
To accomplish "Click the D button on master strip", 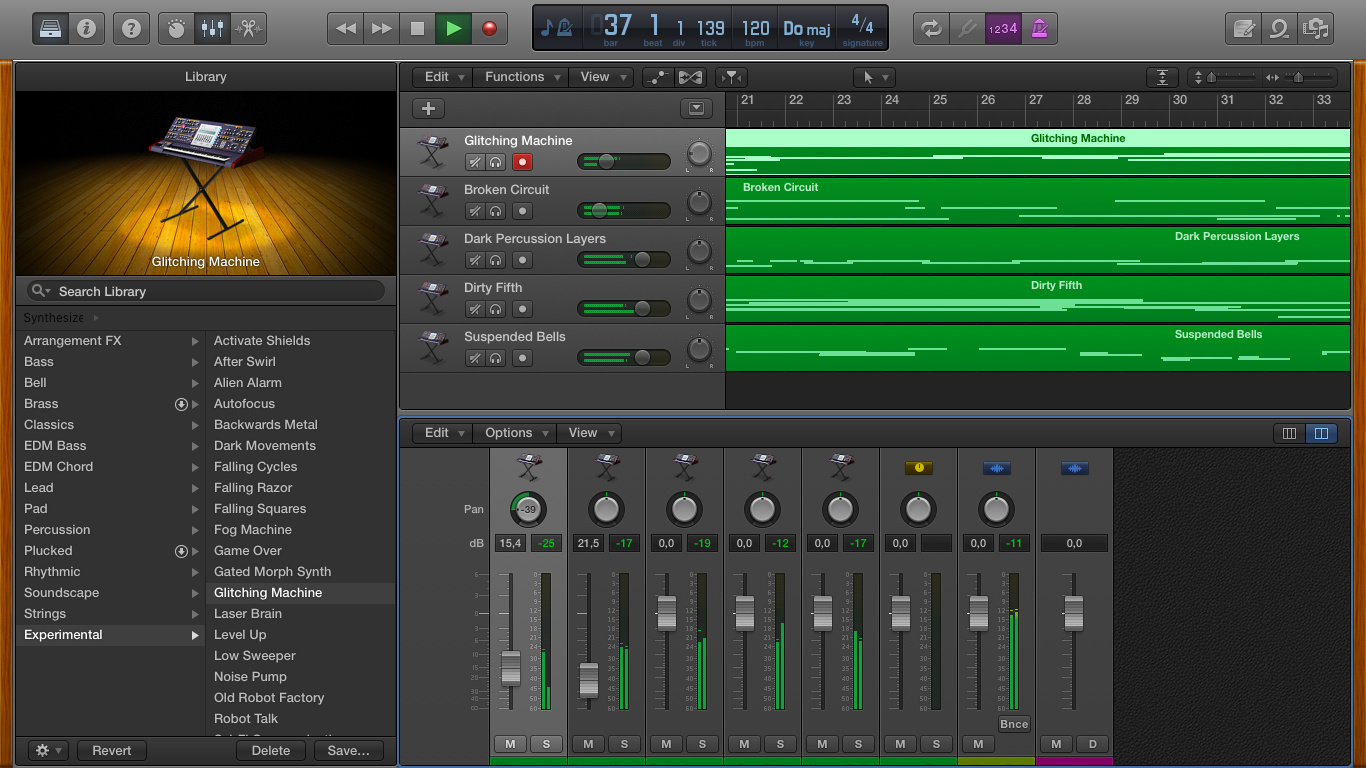I will 1093,744.
